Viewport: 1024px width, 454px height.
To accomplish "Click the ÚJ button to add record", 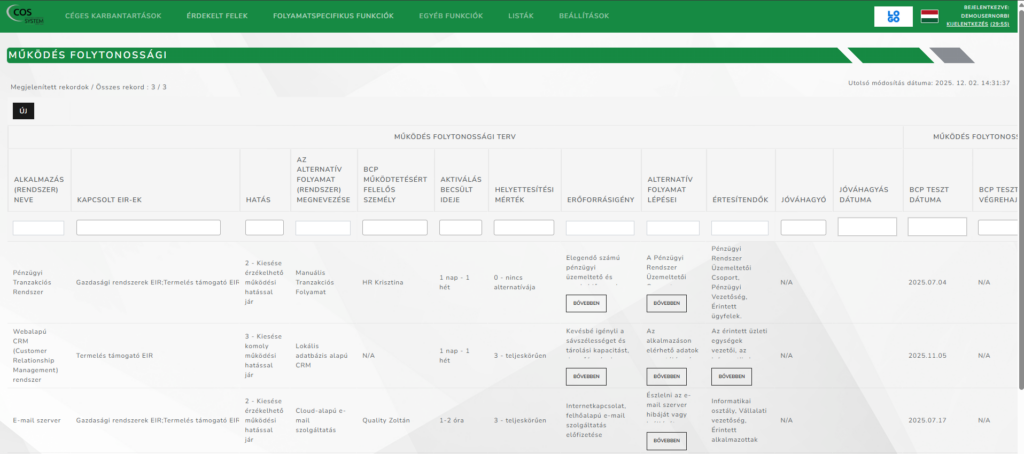I will point(24,111).
